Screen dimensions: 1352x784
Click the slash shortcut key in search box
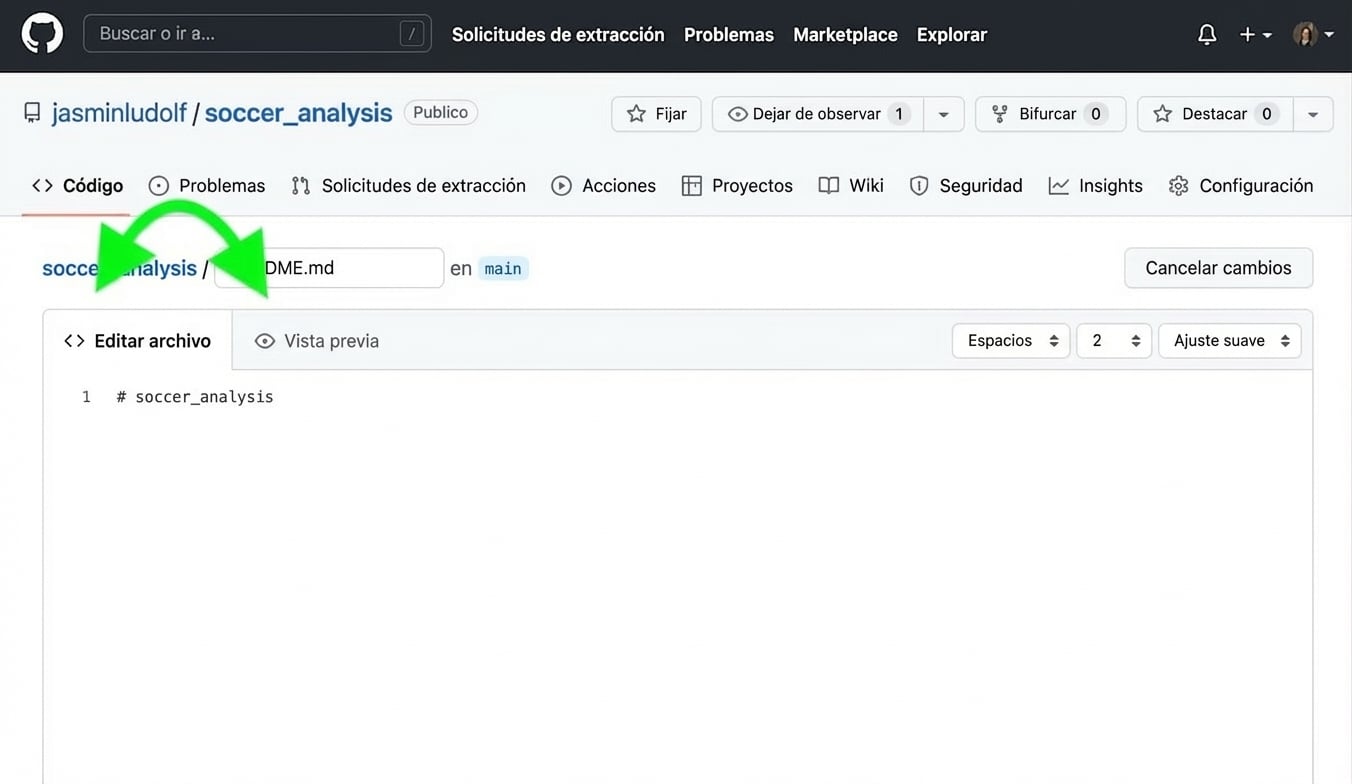click(x=411, y=34)
